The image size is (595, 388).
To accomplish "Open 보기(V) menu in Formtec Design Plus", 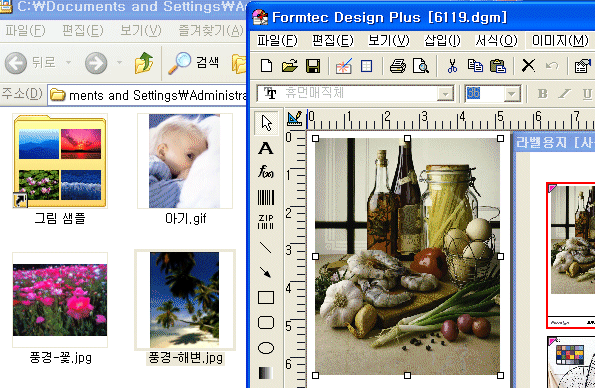I will coord(389,40).
